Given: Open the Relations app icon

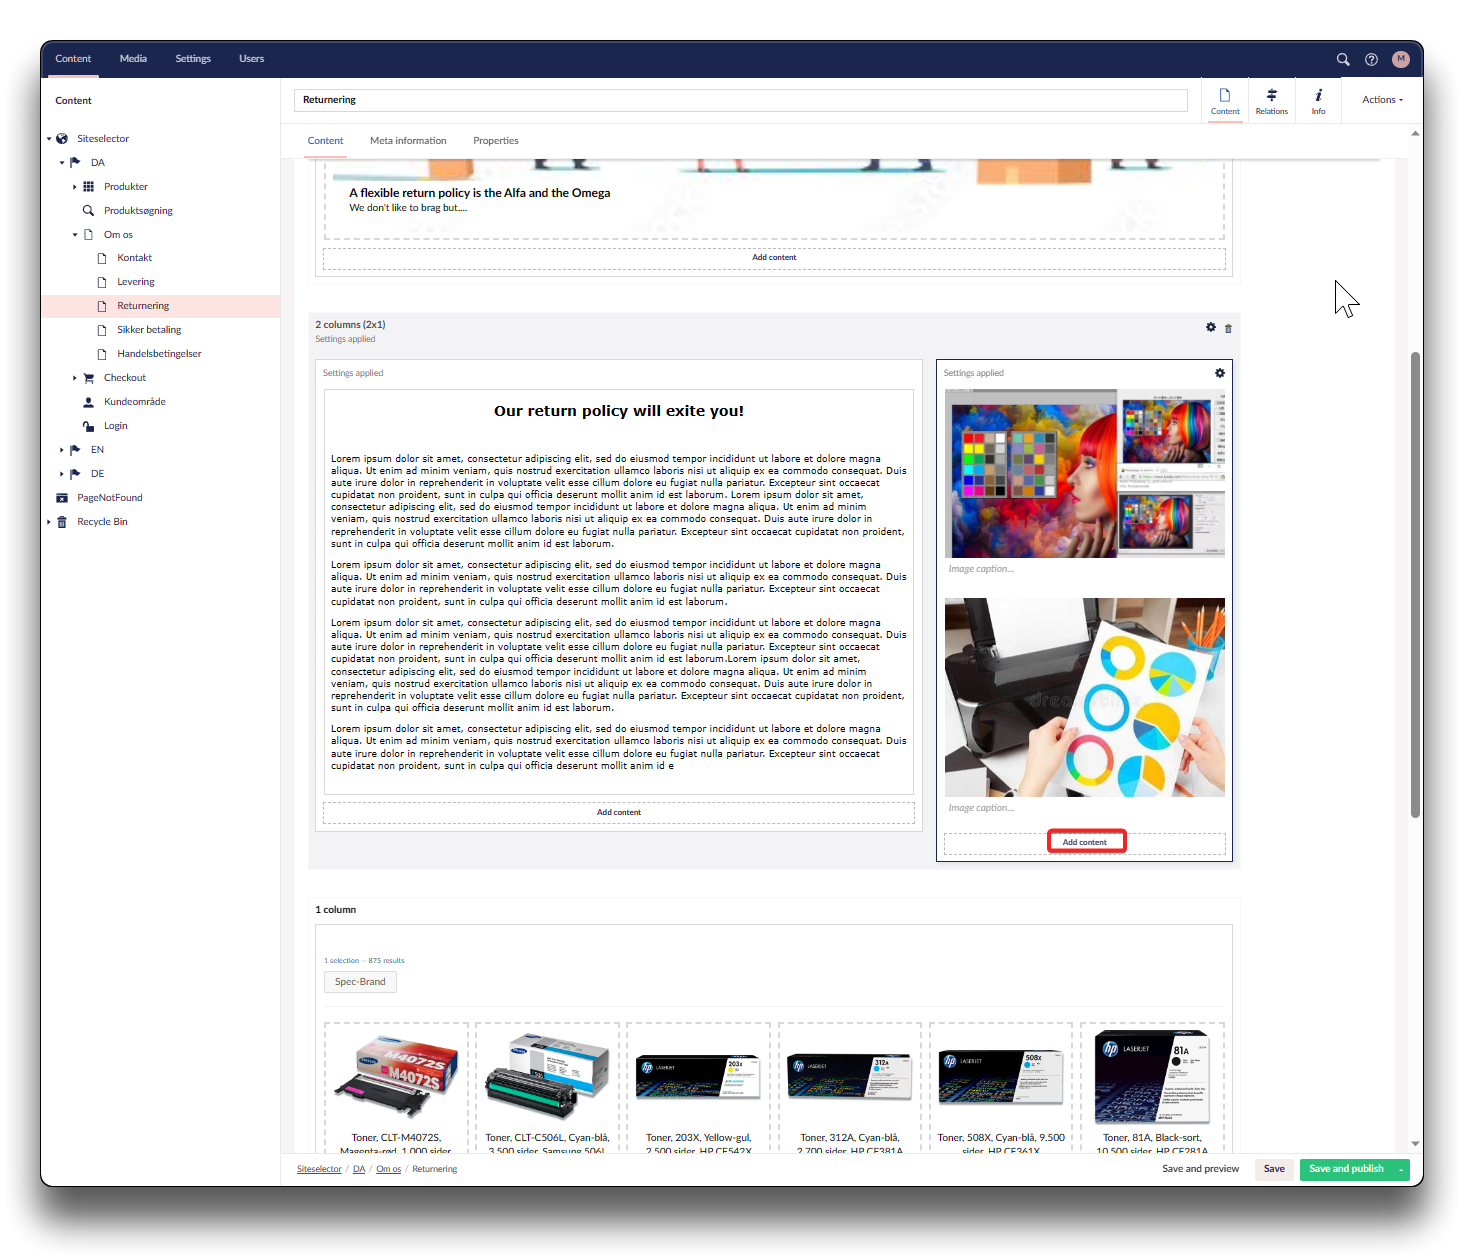Looking at the screenshot, I should click(x=1271, y=100).
